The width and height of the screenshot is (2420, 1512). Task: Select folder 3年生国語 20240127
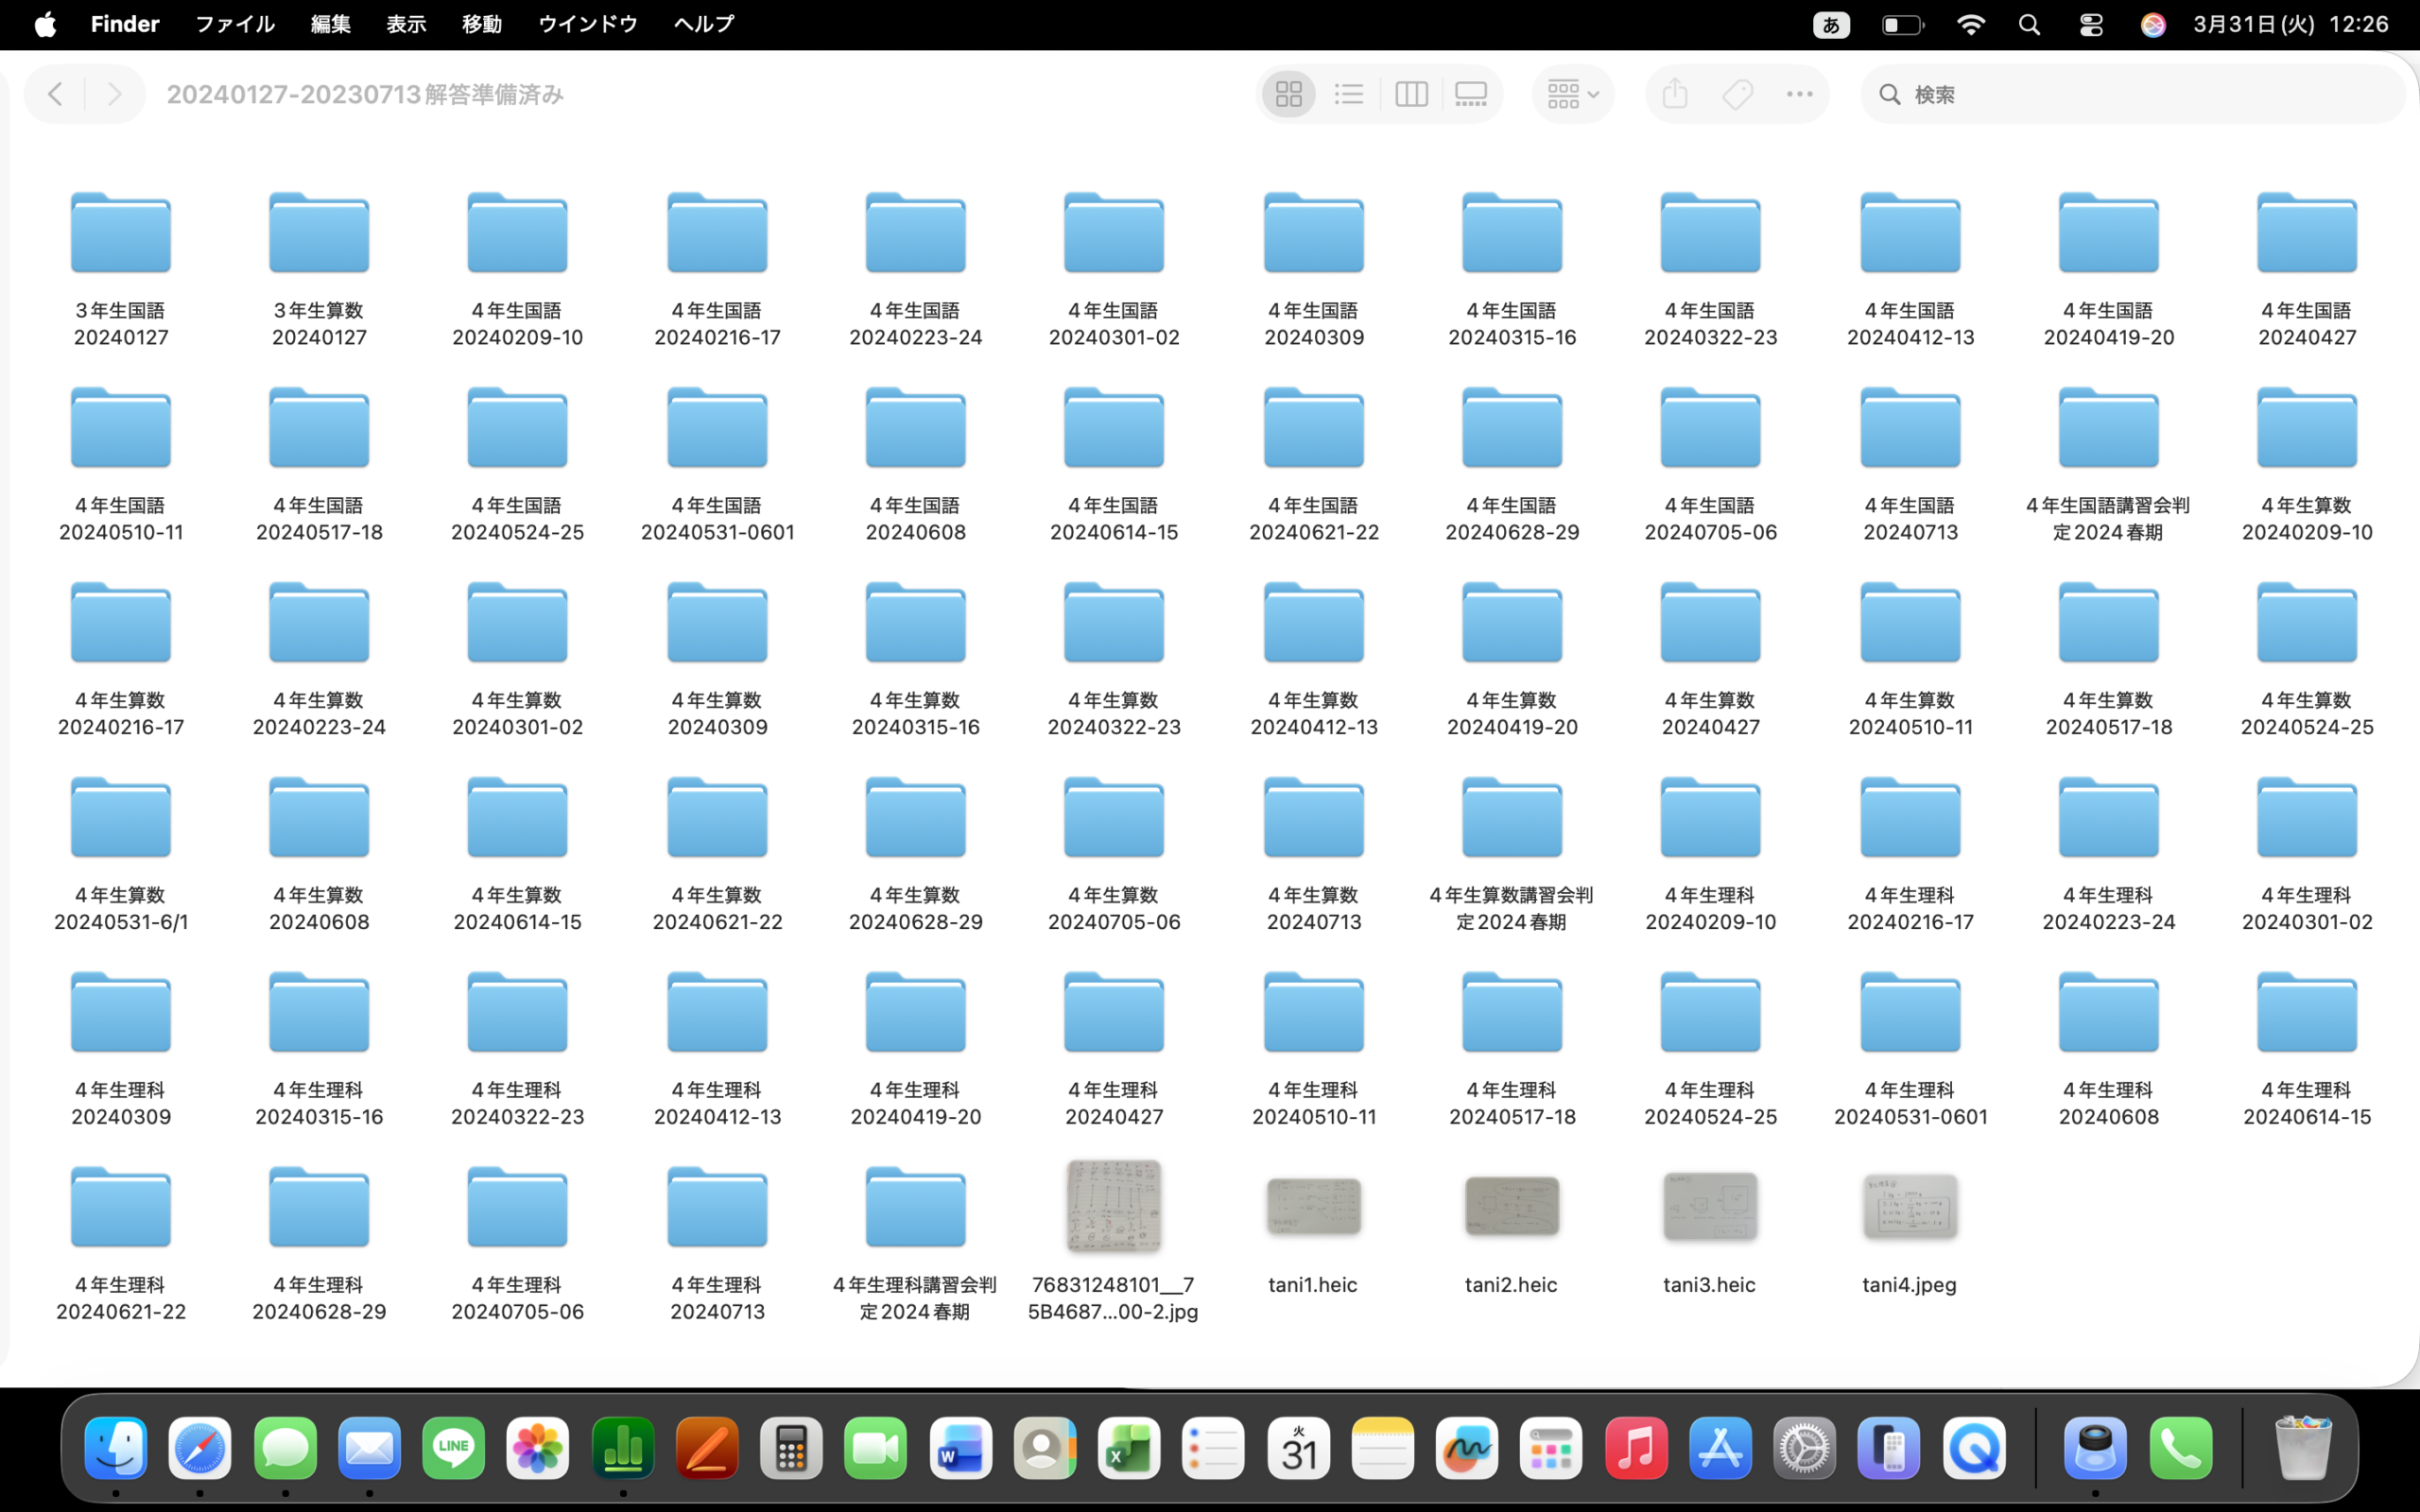coord(121,235)
